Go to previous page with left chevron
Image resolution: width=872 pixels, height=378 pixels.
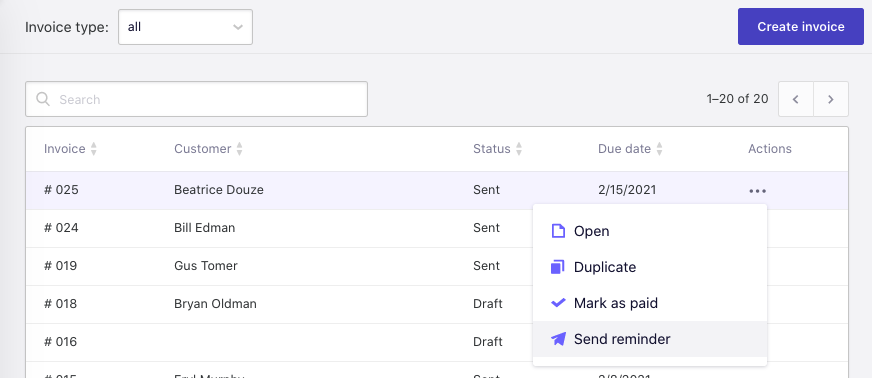coord(796,99)
